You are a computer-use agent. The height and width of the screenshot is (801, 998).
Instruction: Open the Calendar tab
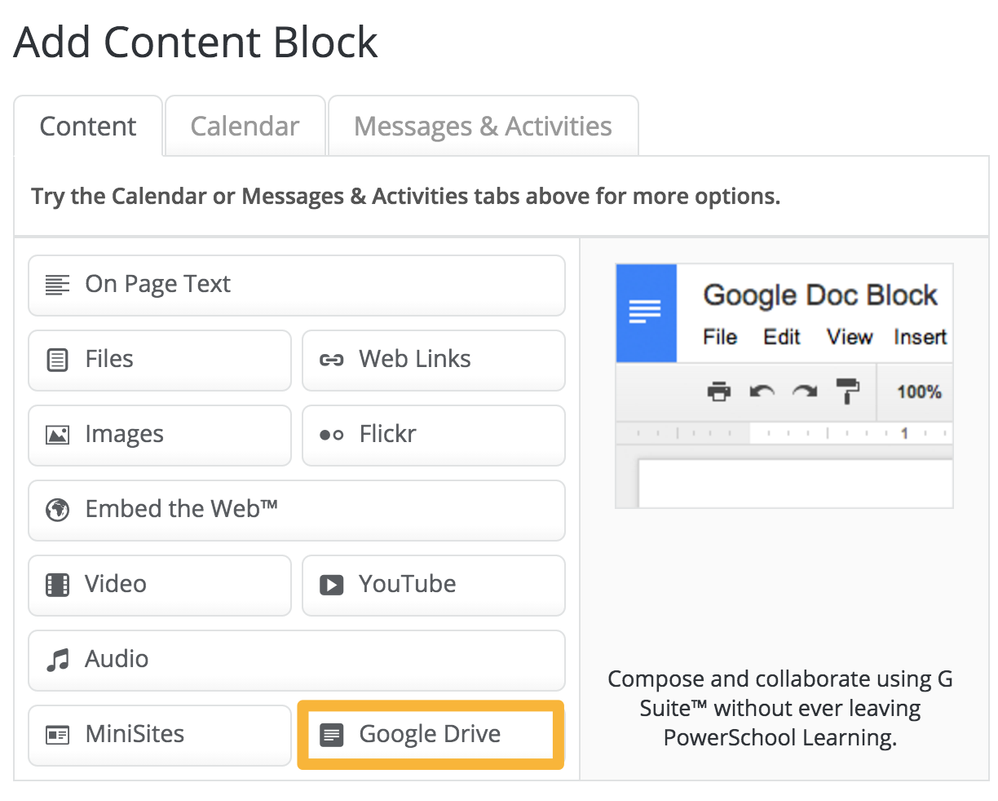coord(245,126)
